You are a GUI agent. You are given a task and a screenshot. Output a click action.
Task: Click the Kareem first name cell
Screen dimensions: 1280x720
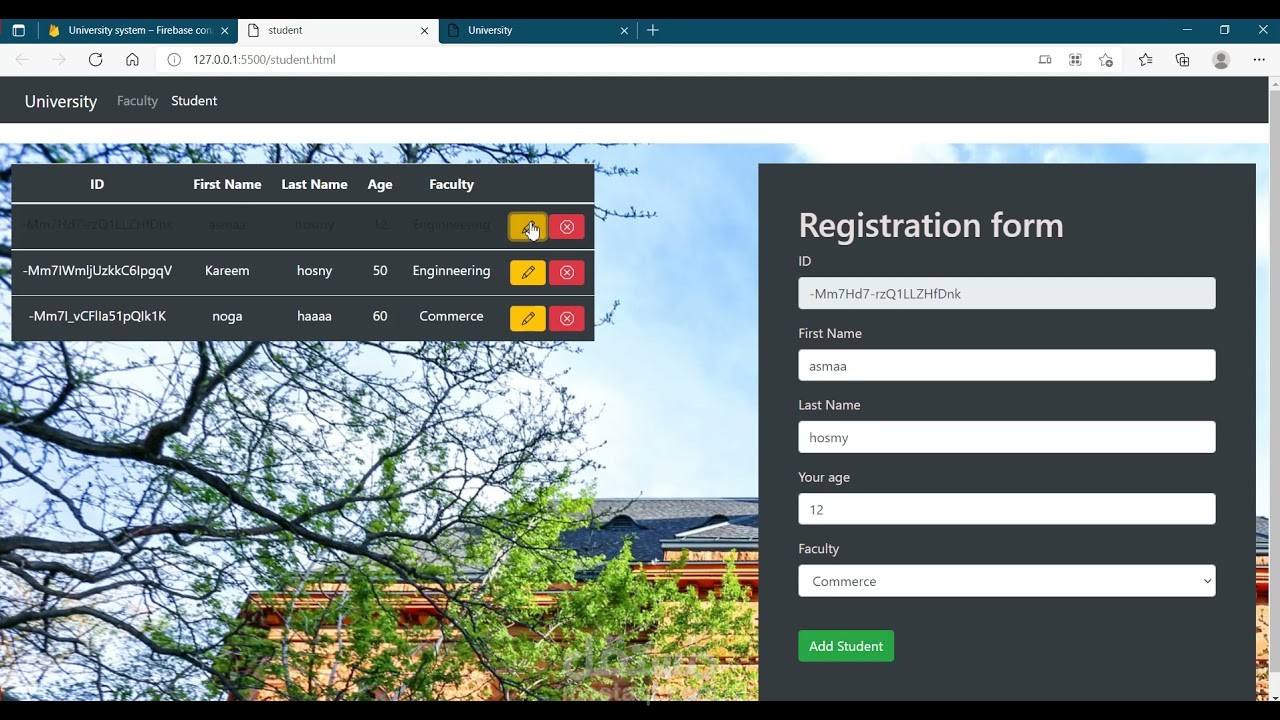pyautogui.click(x=227, y=271)
